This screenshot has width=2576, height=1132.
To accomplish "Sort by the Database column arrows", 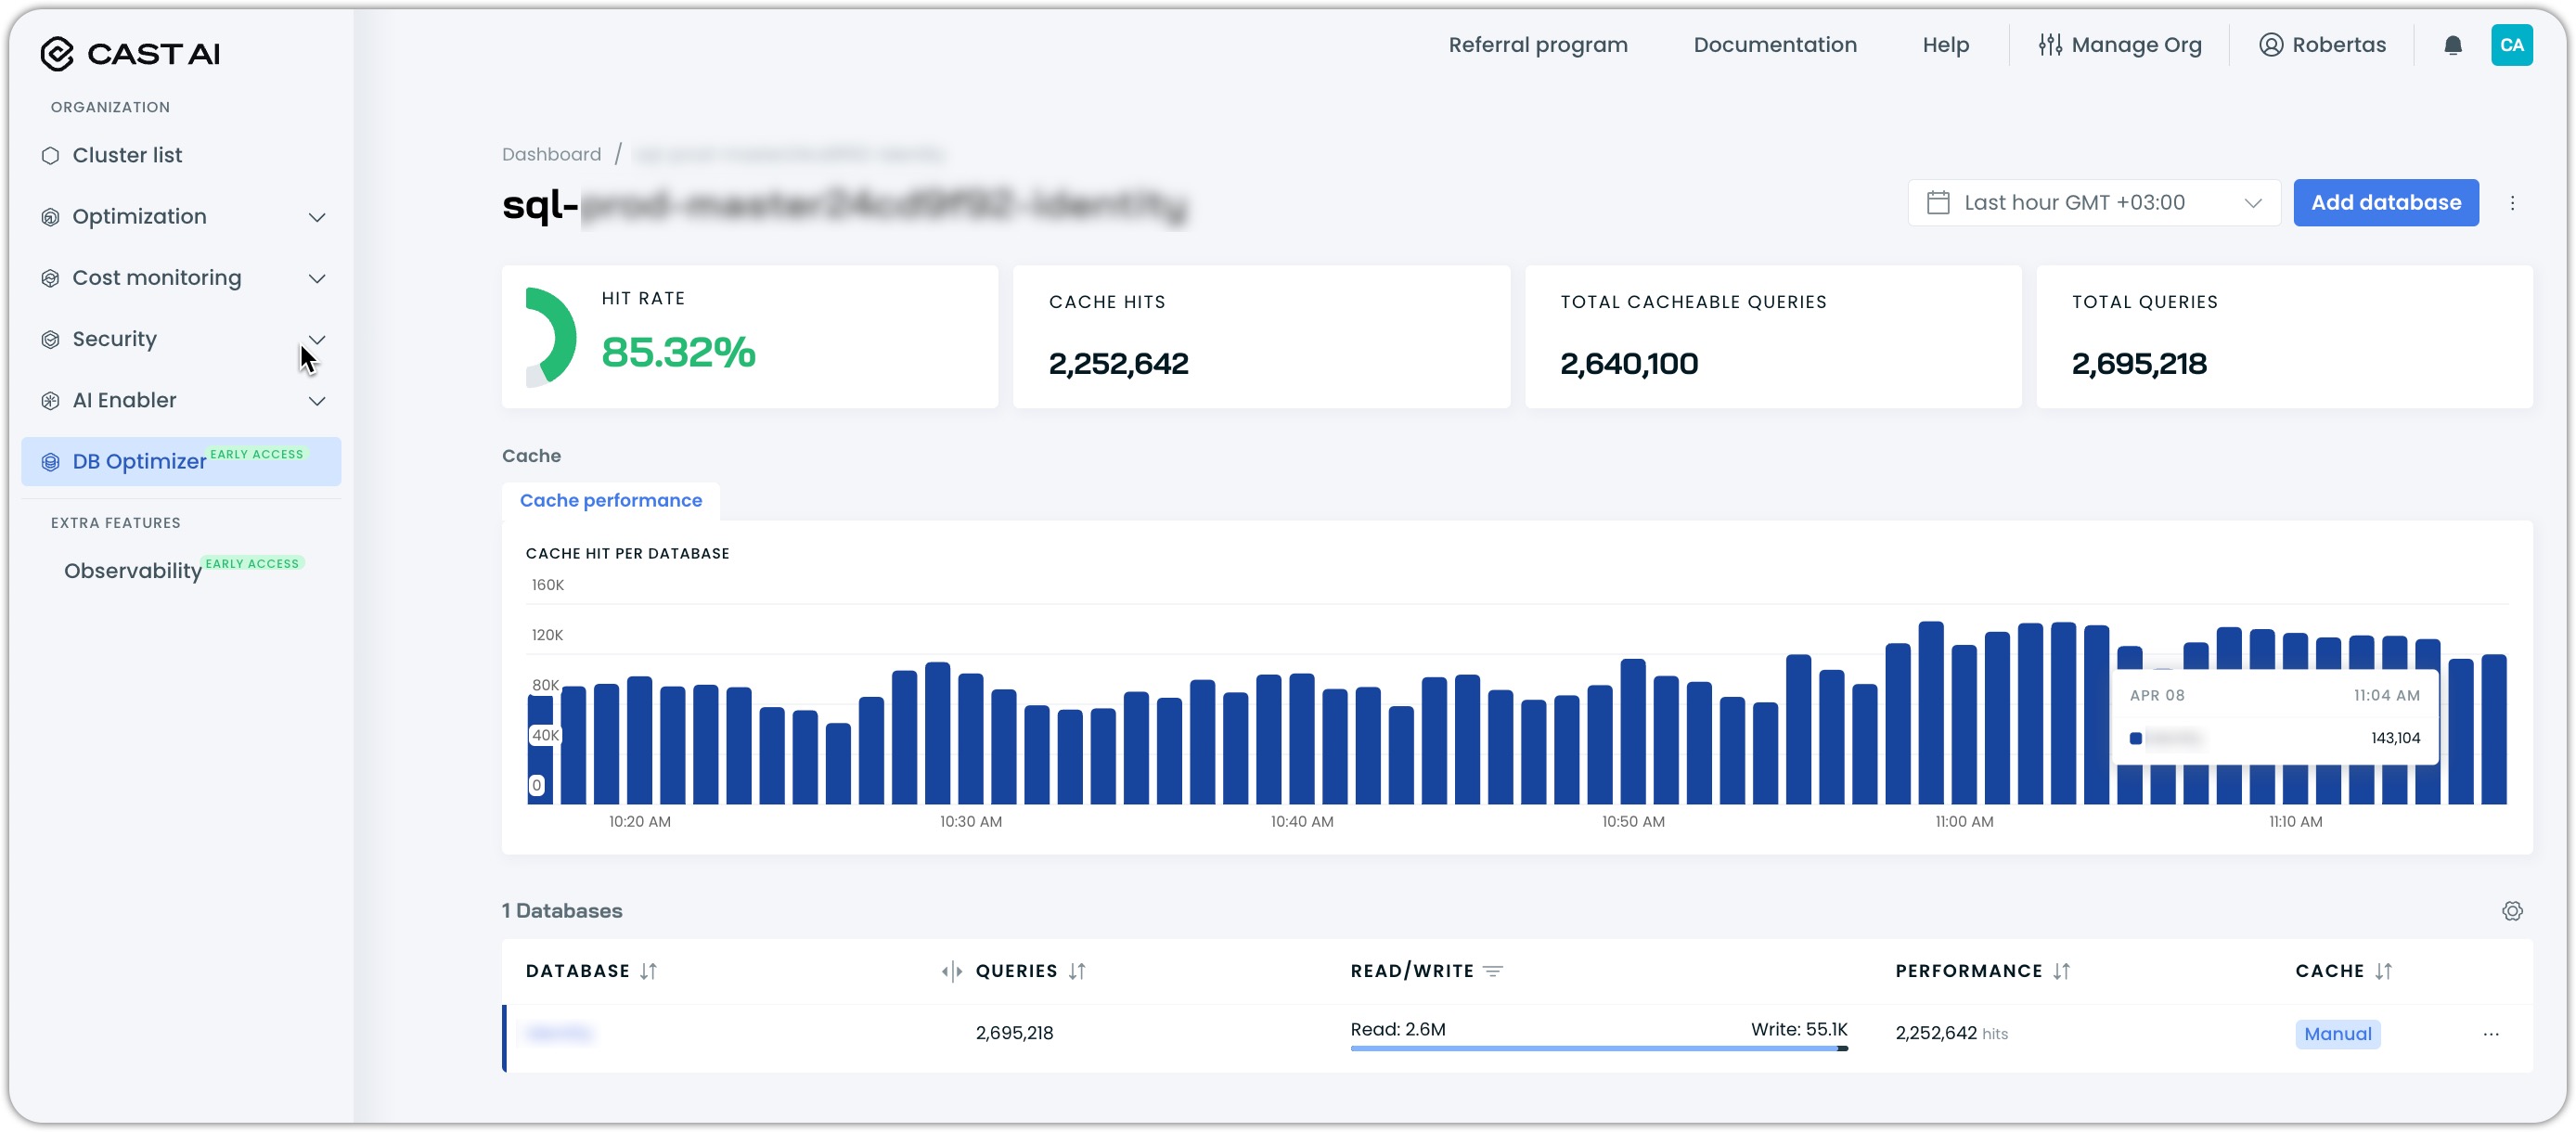I will (x=648, y=970).
